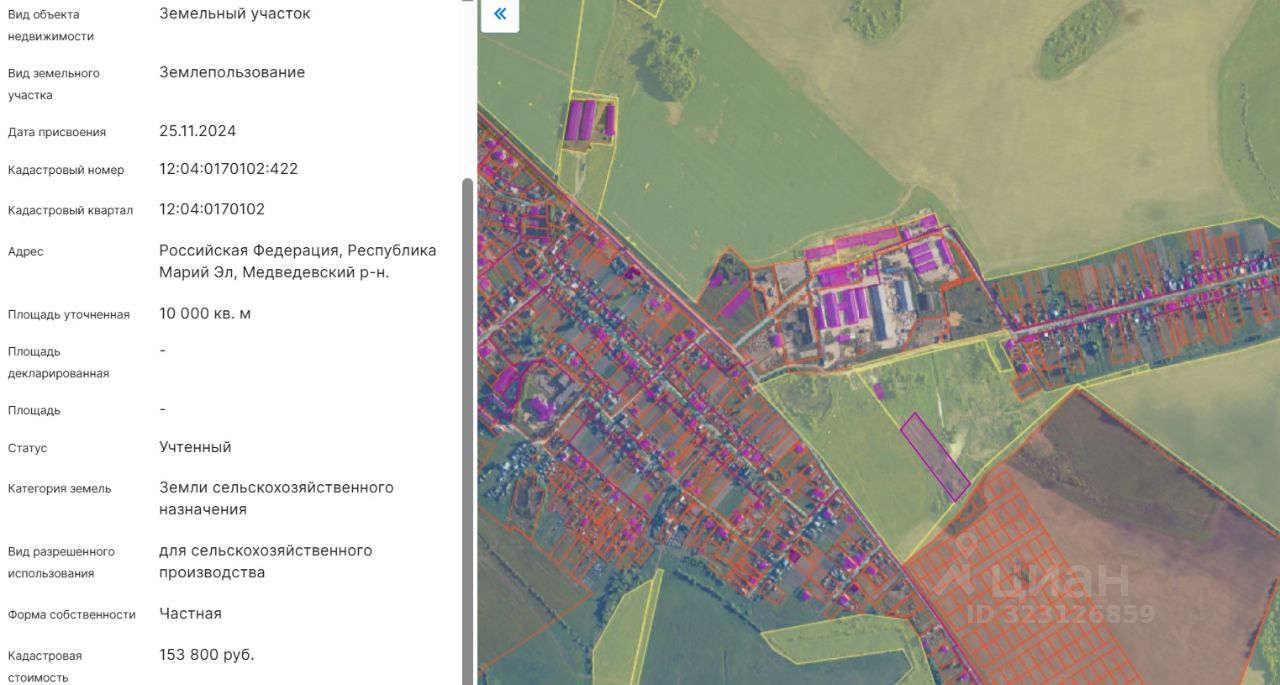Click the label Форма собственности
1280x685 pixels.
[71, 614]
